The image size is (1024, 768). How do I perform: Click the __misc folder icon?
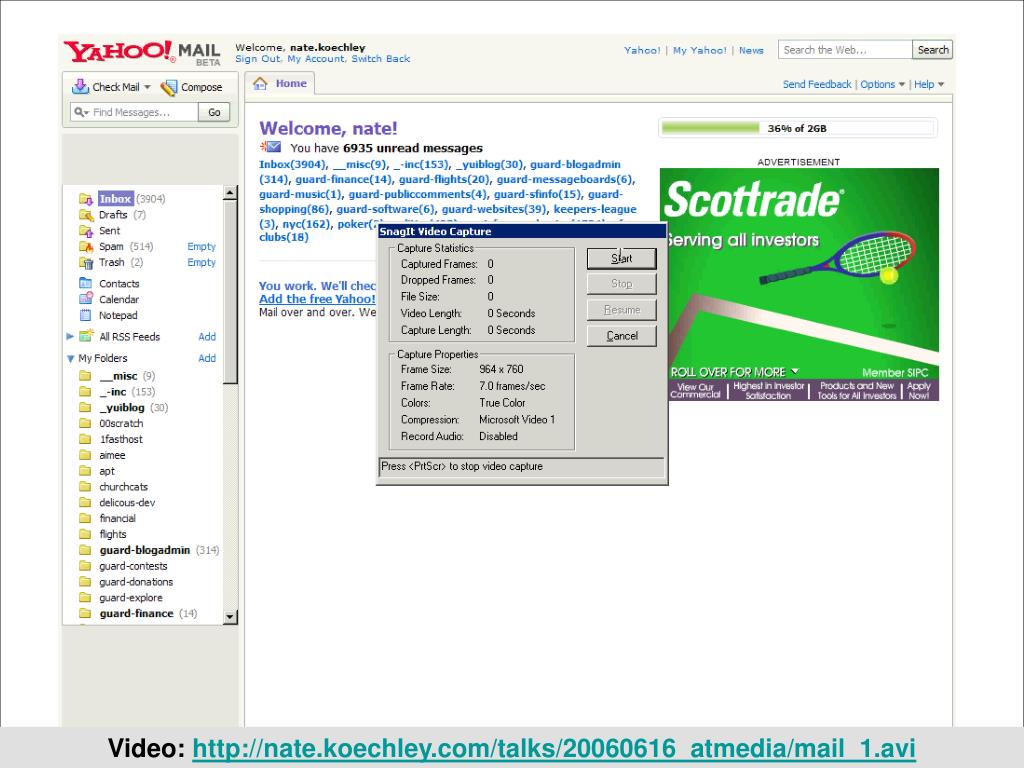coord(85,376)
